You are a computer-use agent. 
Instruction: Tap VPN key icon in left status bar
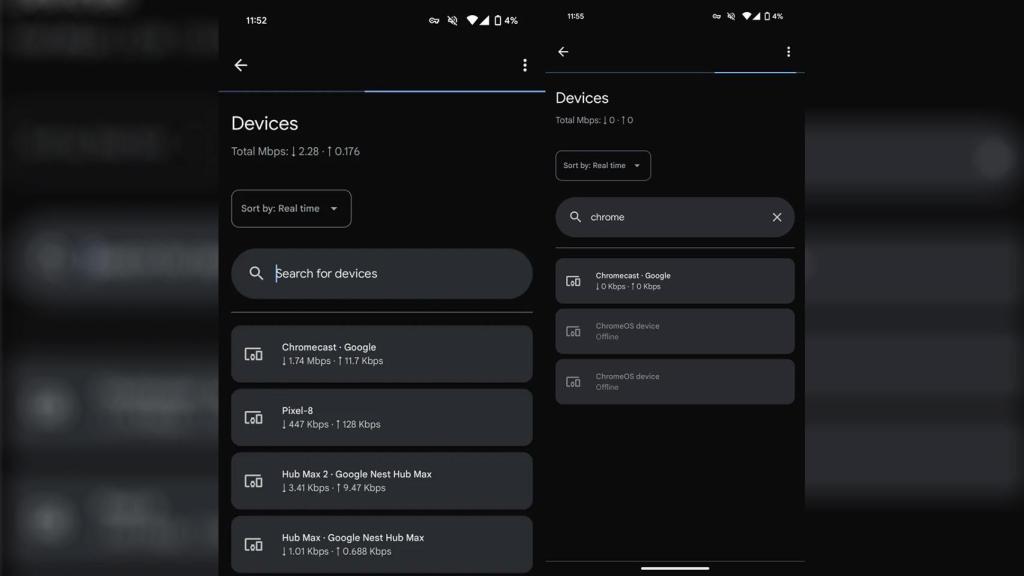434,20
